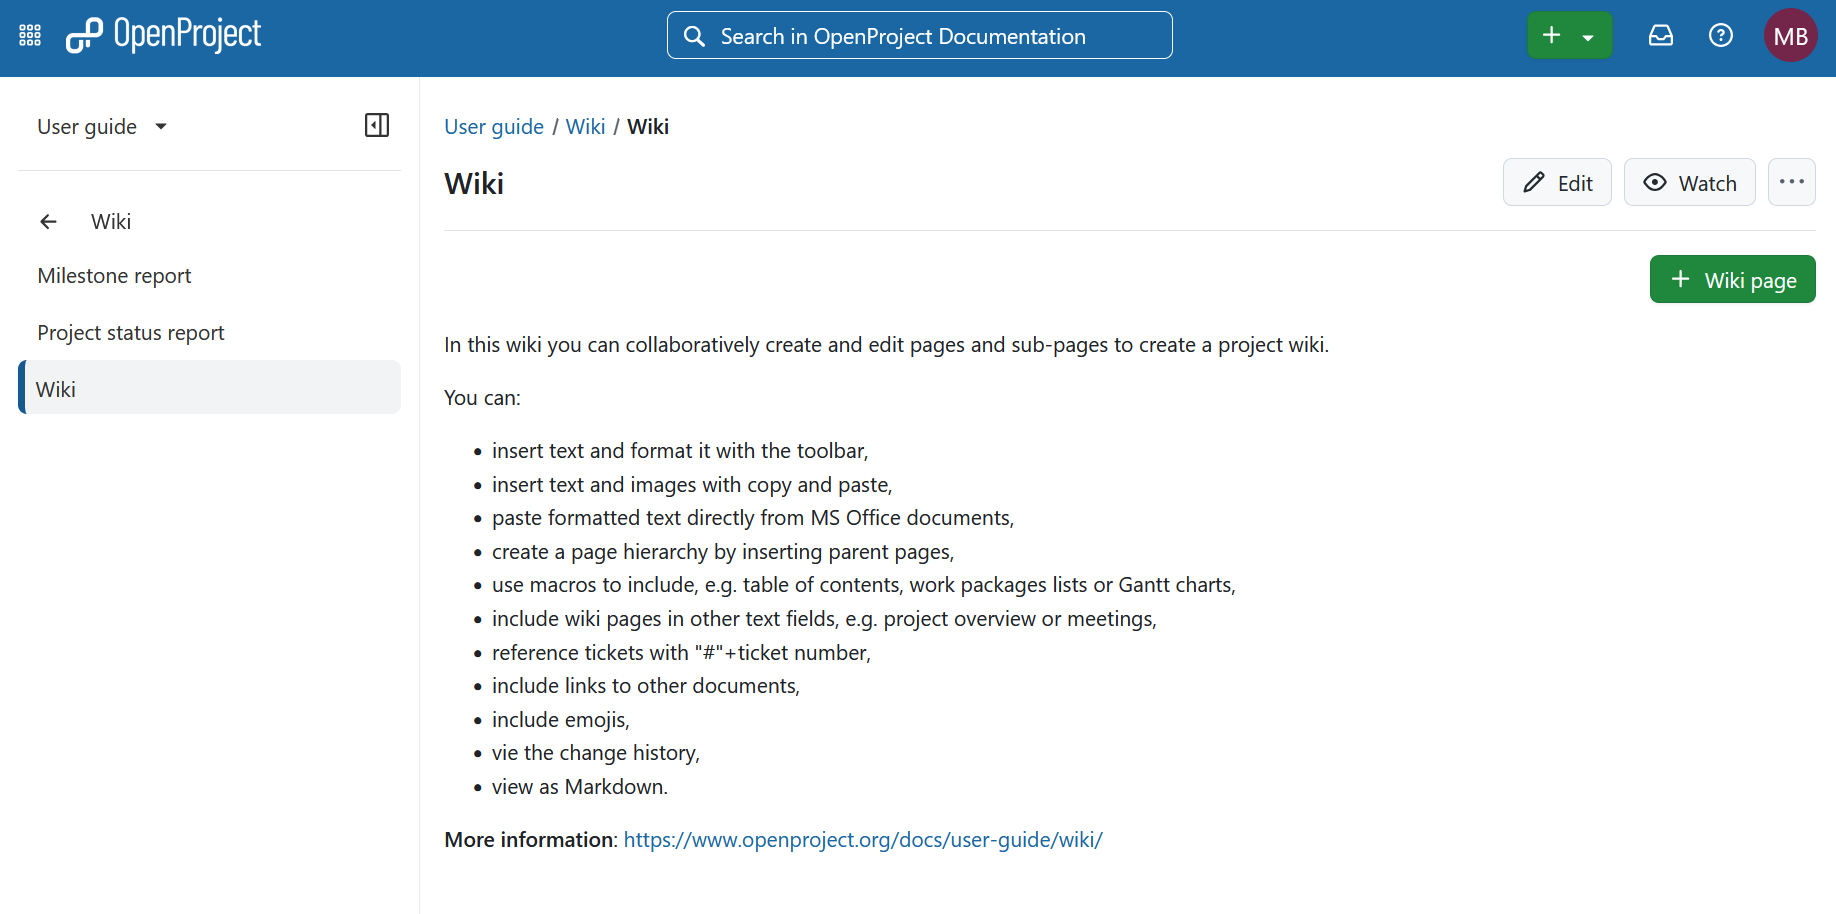This screenshot has height=914, width=1836.
Task: Click the 'More information' label
Action: [530, 840]
